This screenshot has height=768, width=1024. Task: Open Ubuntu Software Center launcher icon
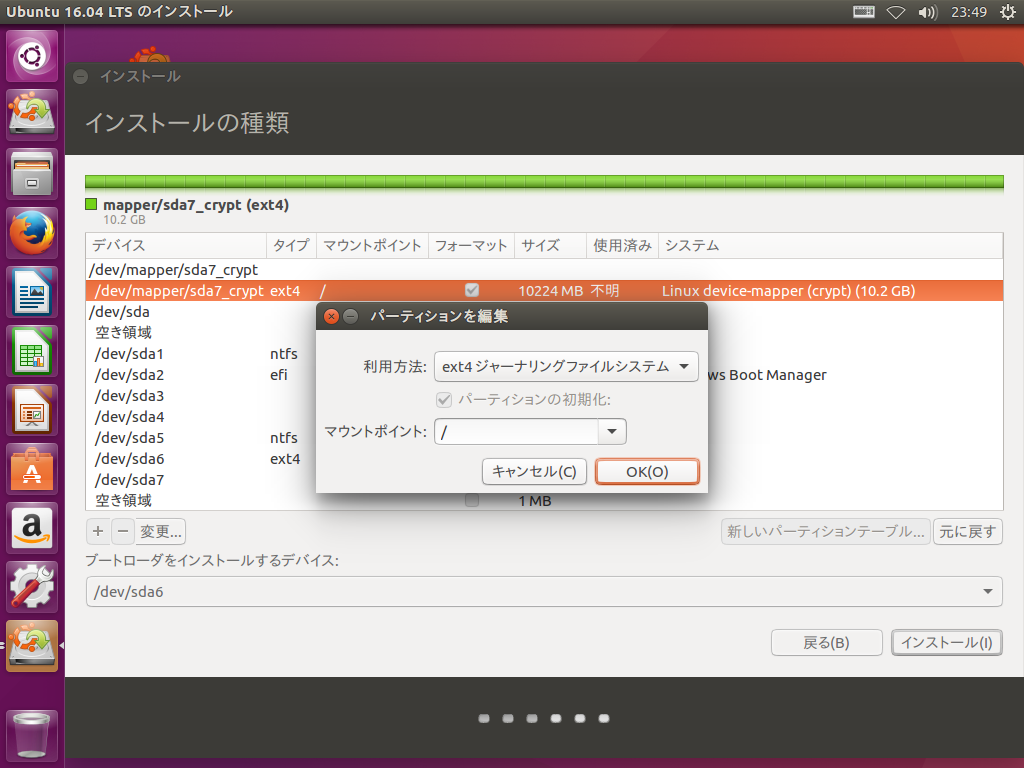(x=32, y=468)
